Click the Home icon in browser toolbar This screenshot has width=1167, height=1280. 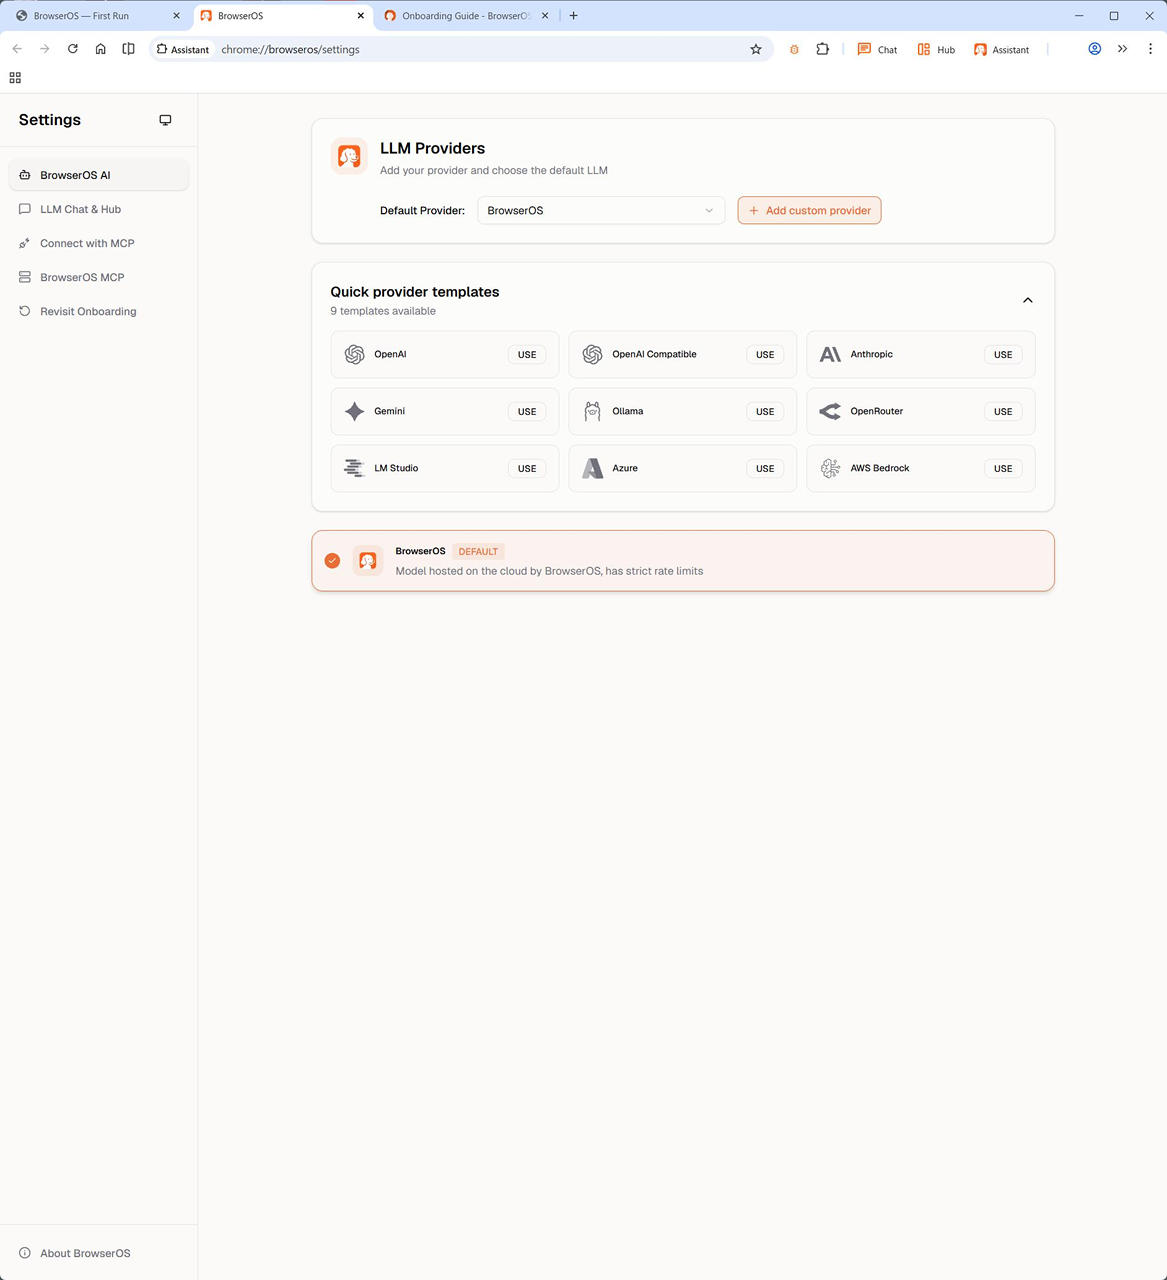pyautogui.click(x=101, y=49)
